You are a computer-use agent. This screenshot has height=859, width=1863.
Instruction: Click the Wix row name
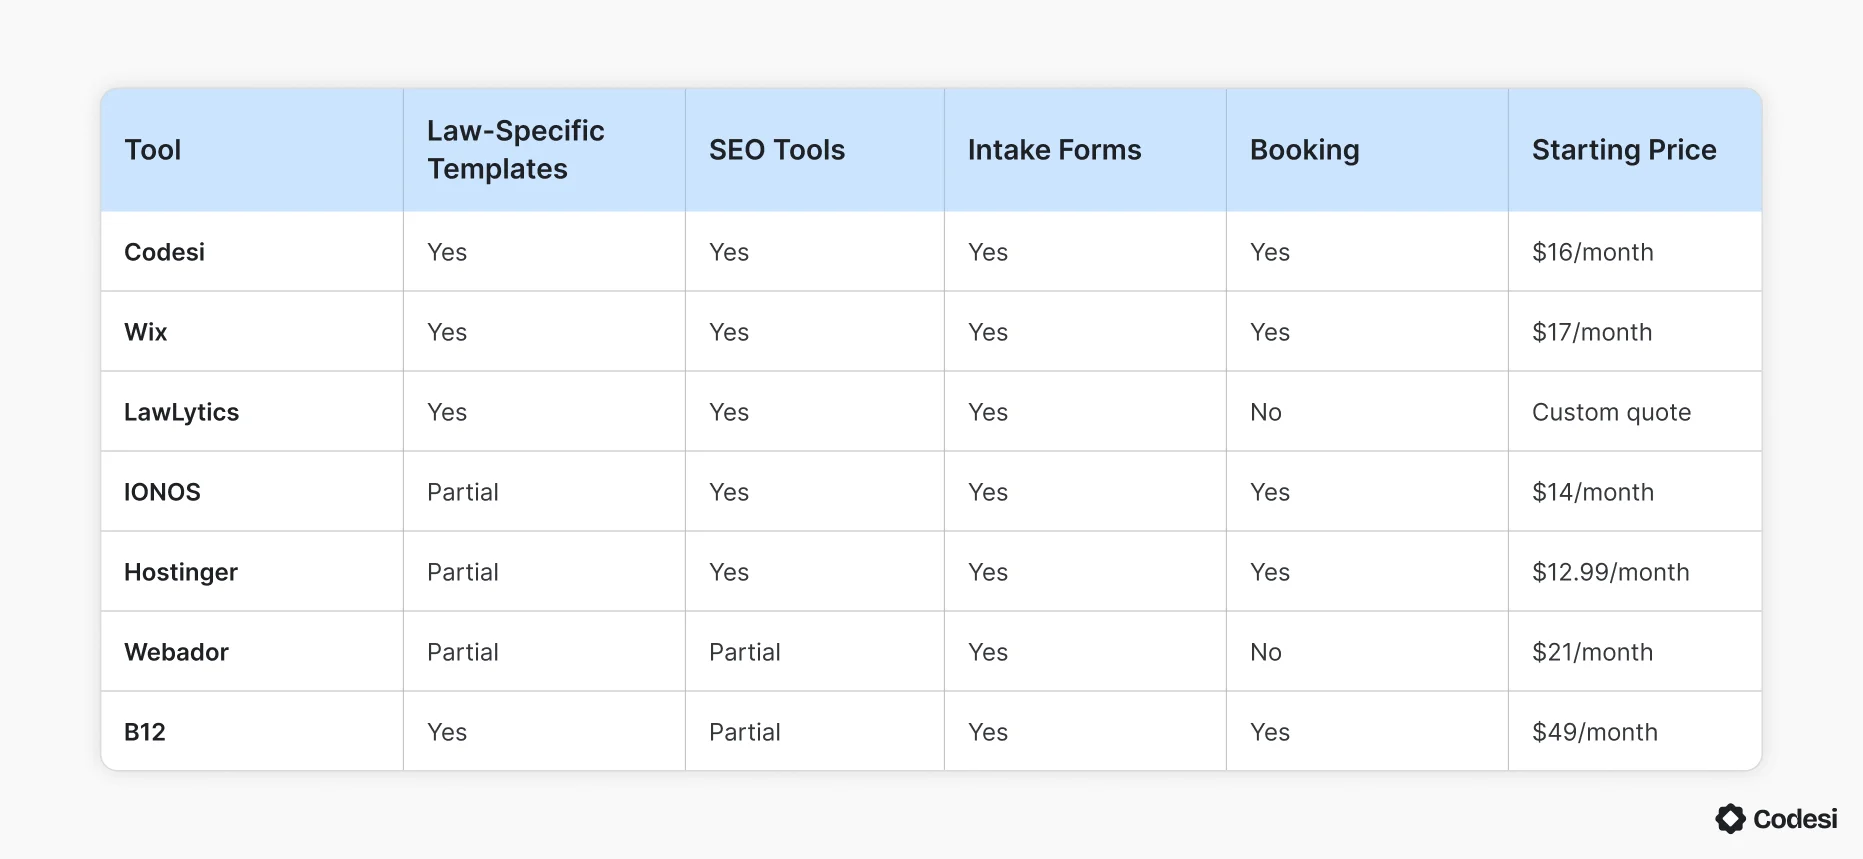146,332
